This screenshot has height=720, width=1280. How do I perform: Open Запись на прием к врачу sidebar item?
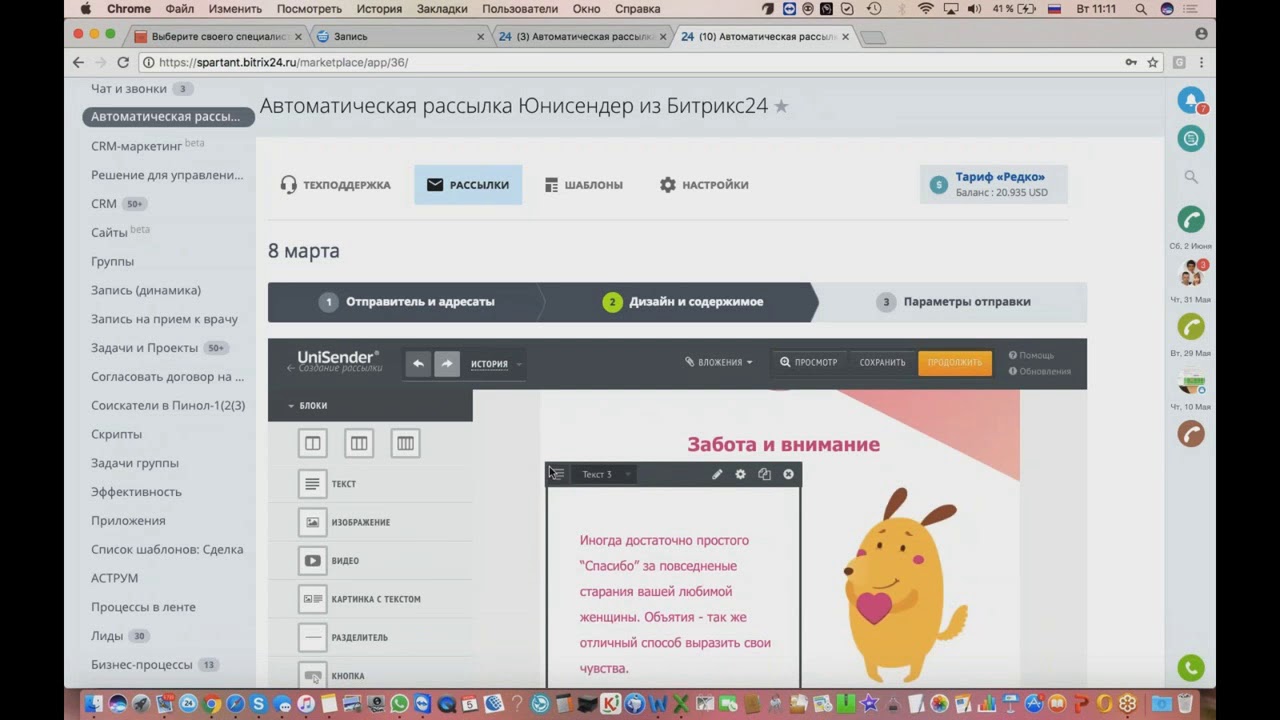point(164,319)
